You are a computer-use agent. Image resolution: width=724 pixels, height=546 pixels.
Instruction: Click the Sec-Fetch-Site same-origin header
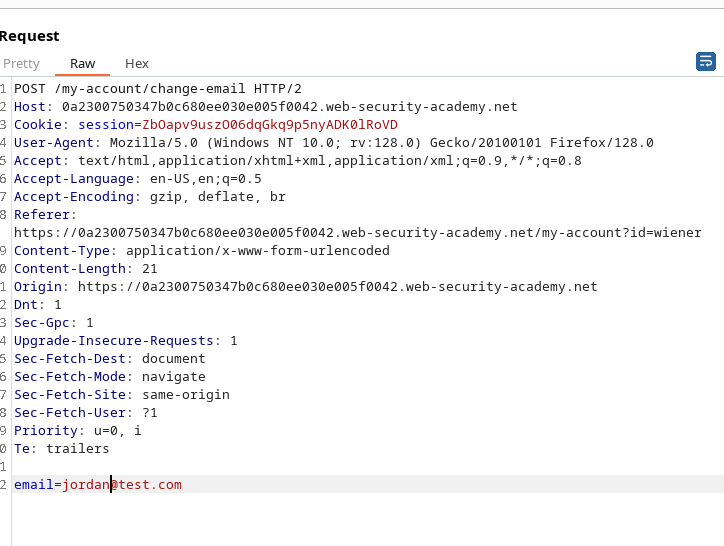click(121, 395)
